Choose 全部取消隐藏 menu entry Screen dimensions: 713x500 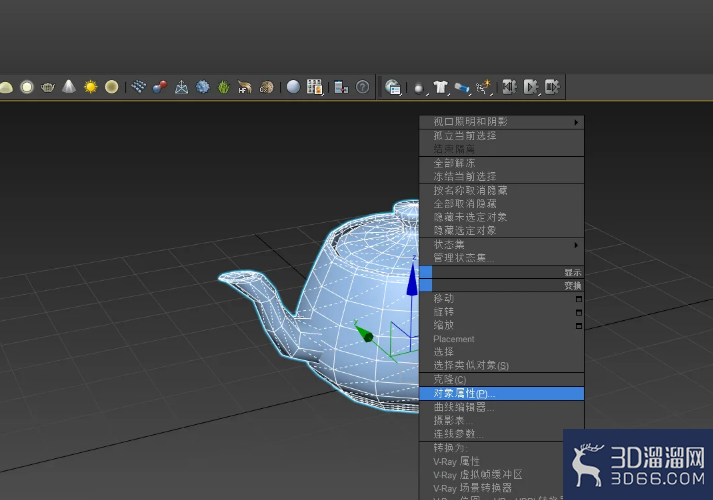pos(502,204)
